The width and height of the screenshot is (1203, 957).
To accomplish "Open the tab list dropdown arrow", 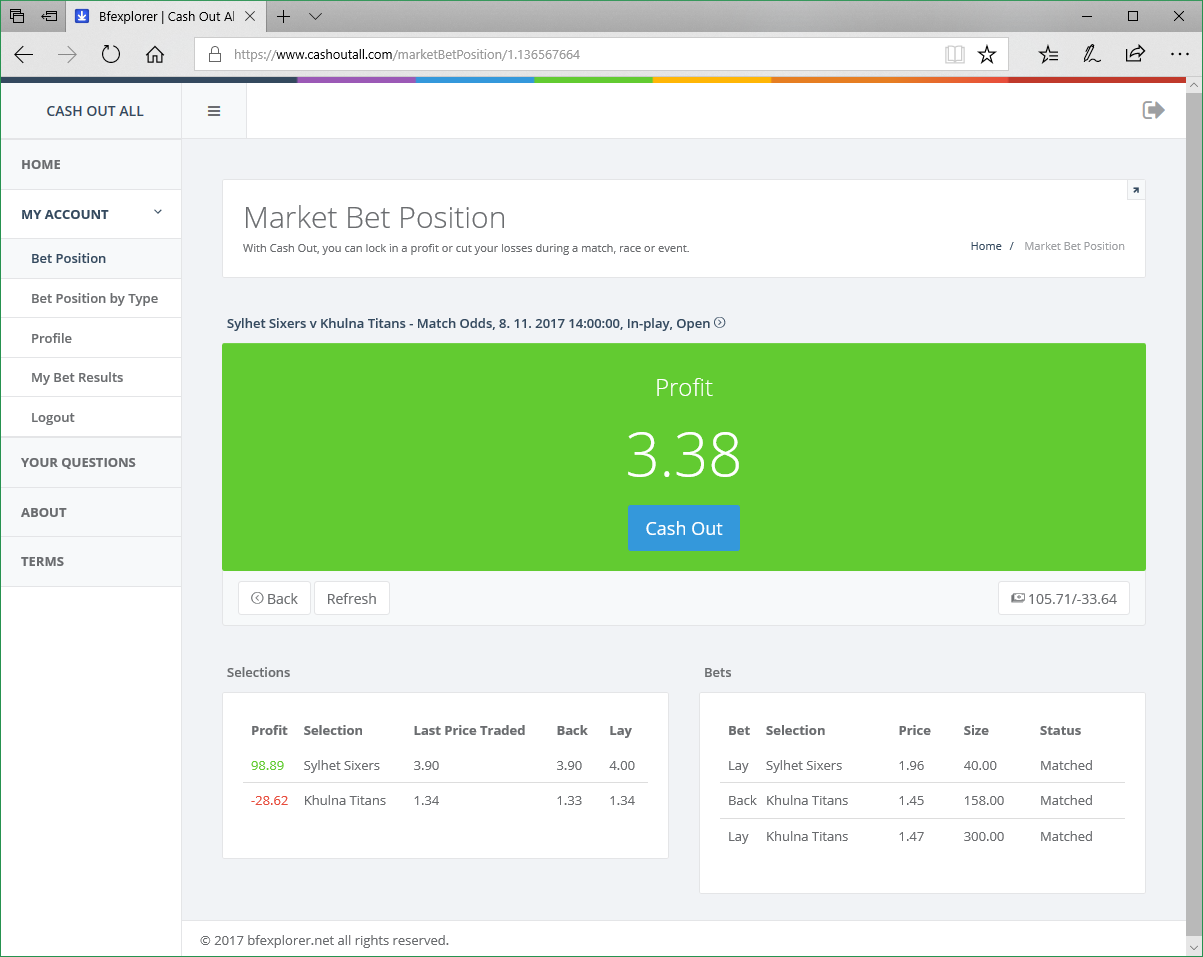I will click(x=315, y=16).
